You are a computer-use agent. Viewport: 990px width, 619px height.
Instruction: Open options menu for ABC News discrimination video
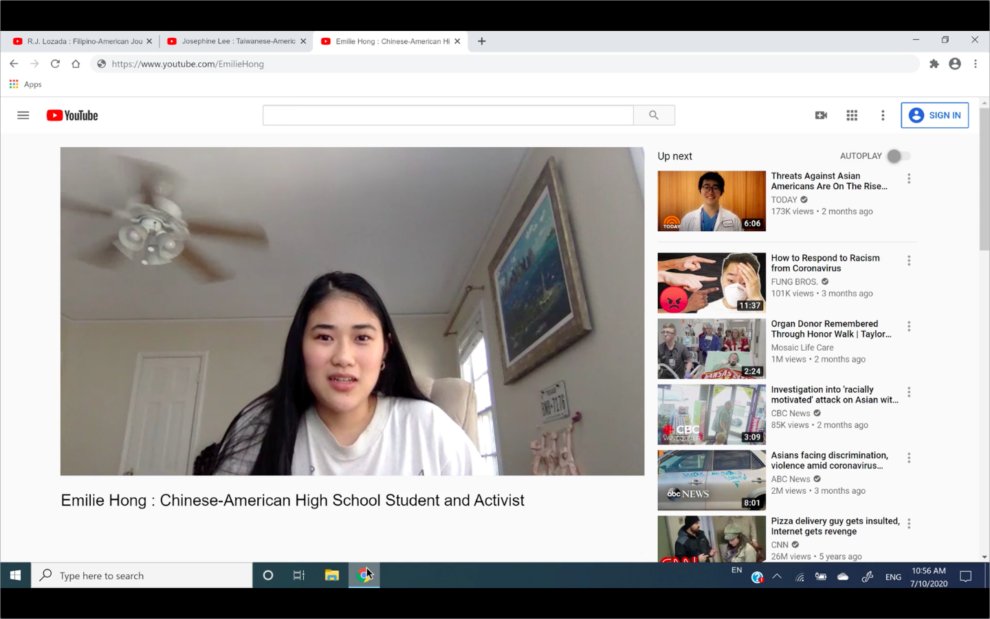click(x=909, y=457)
